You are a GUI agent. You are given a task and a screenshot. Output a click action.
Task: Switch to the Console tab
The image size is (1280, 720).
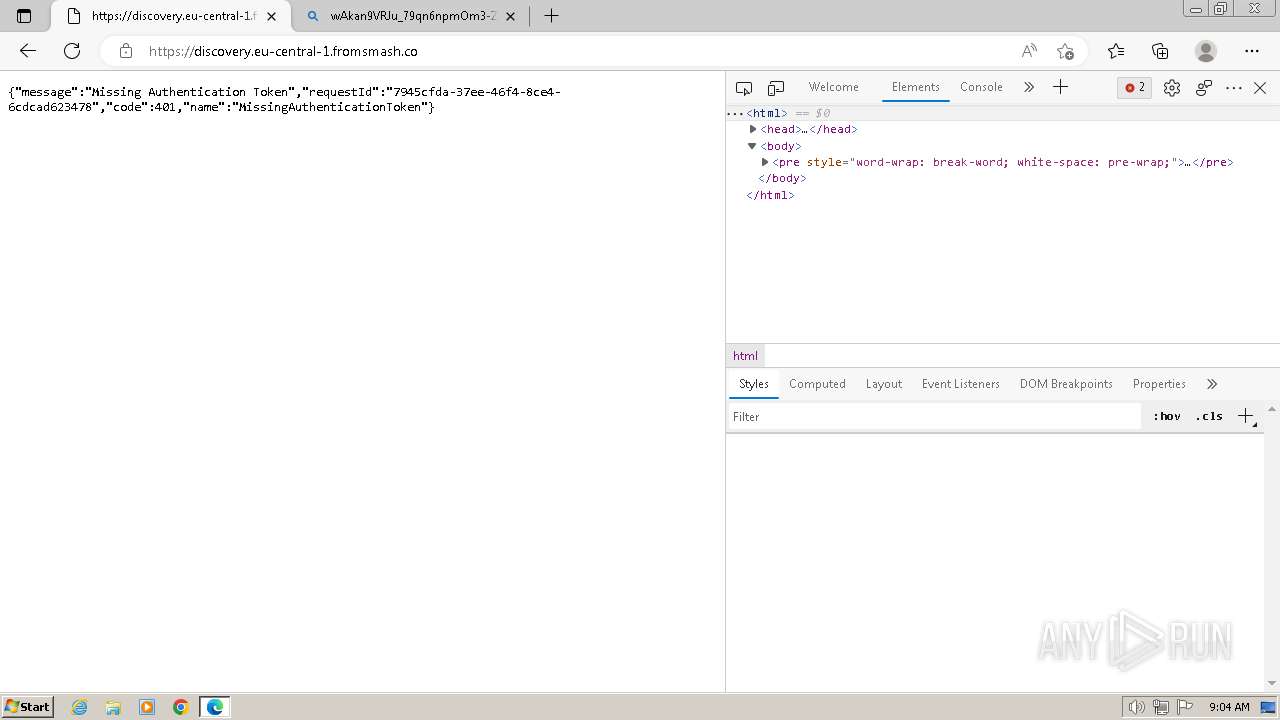[x=981, y=87]
